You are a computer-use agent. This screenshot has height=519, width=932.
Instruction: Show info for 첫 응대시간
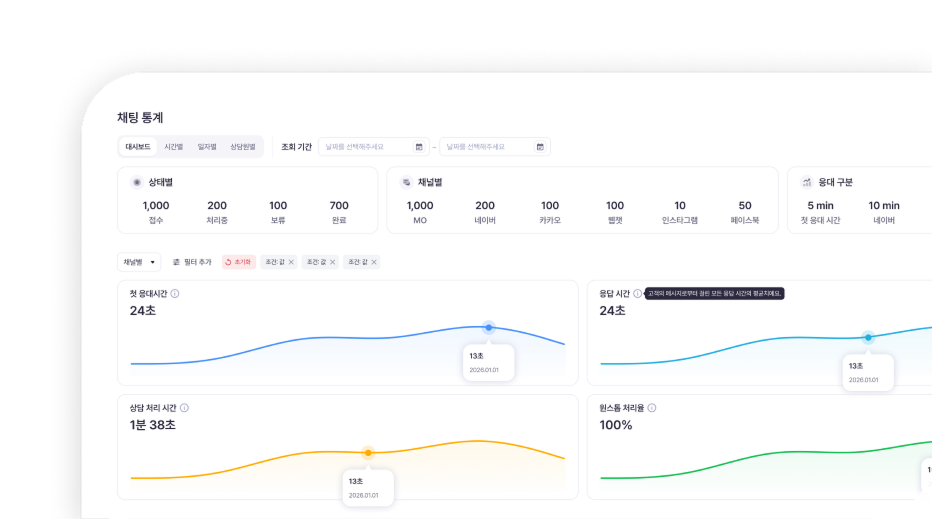175,294
